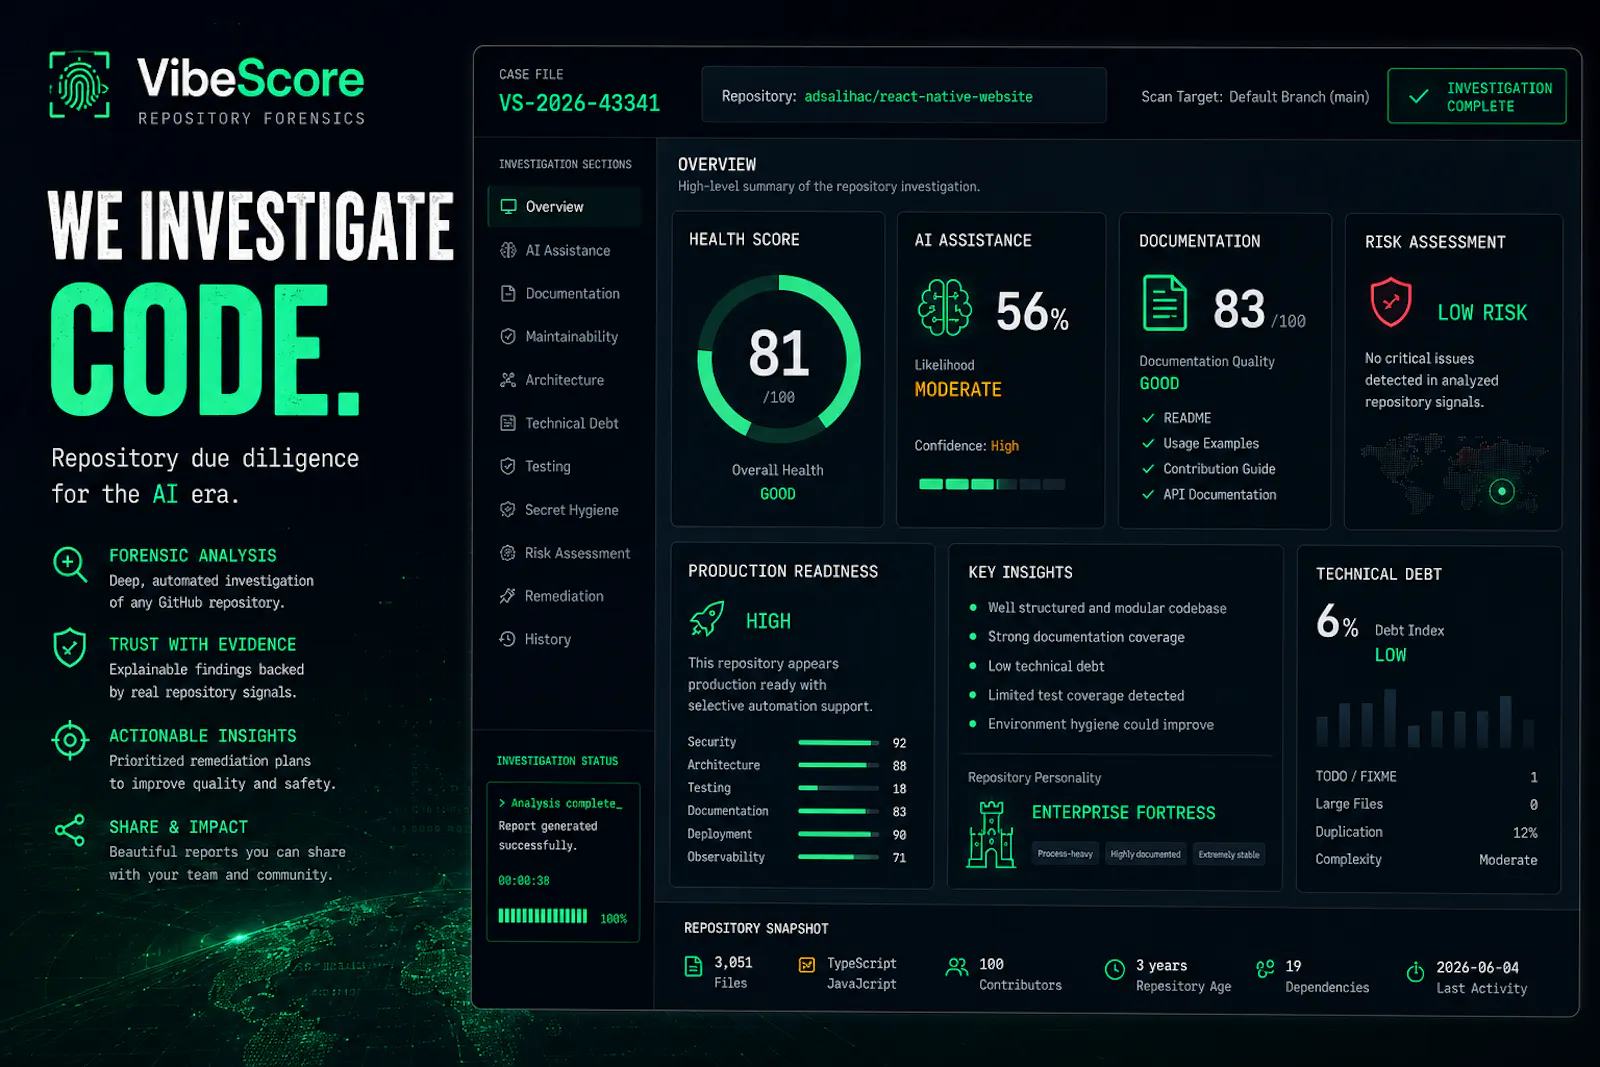
Task: Click the LOW RISK label
Action: pos(1482,313)
